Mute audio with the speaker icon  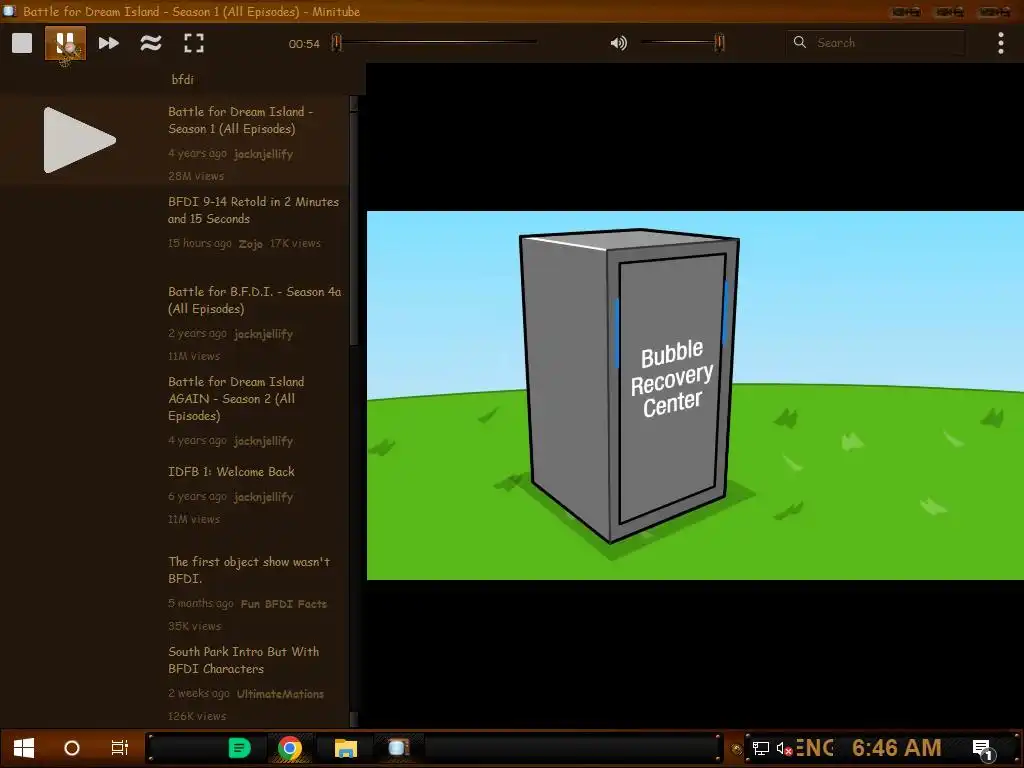(x=618, y=43)
